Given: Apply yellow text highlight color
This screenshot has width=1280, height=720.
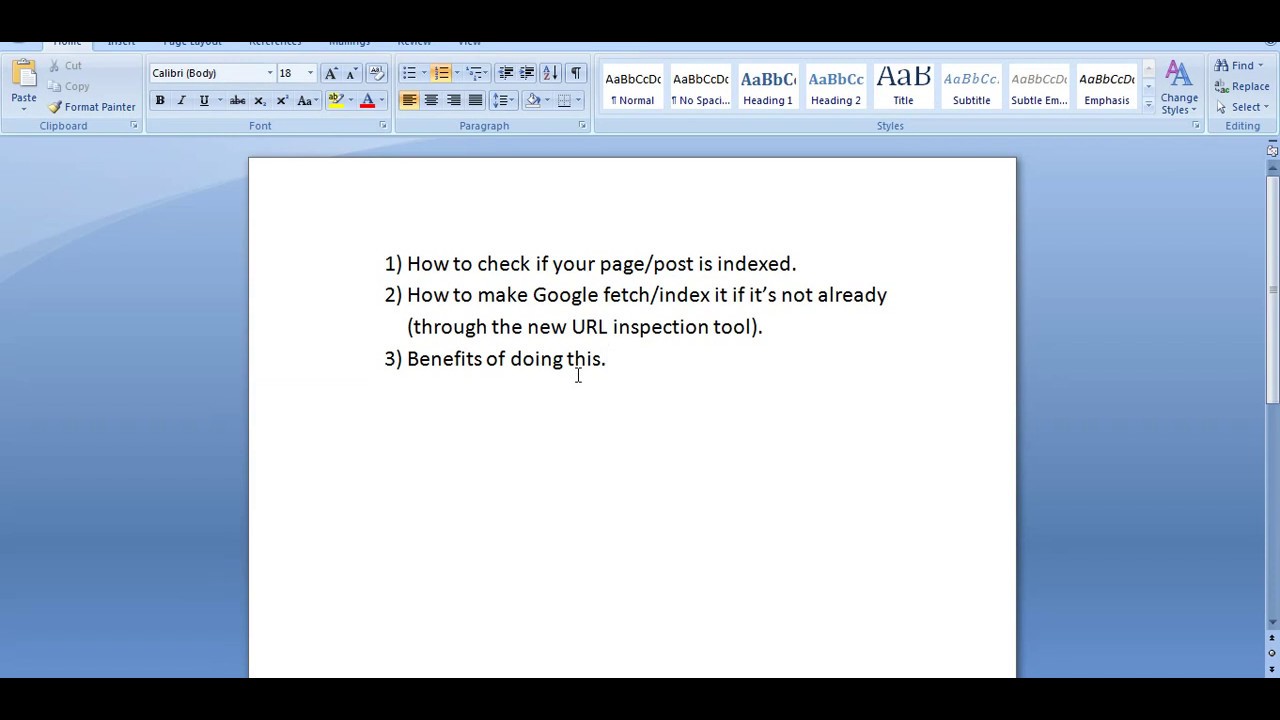Looking at the screenshot, I should coord(336,100).
